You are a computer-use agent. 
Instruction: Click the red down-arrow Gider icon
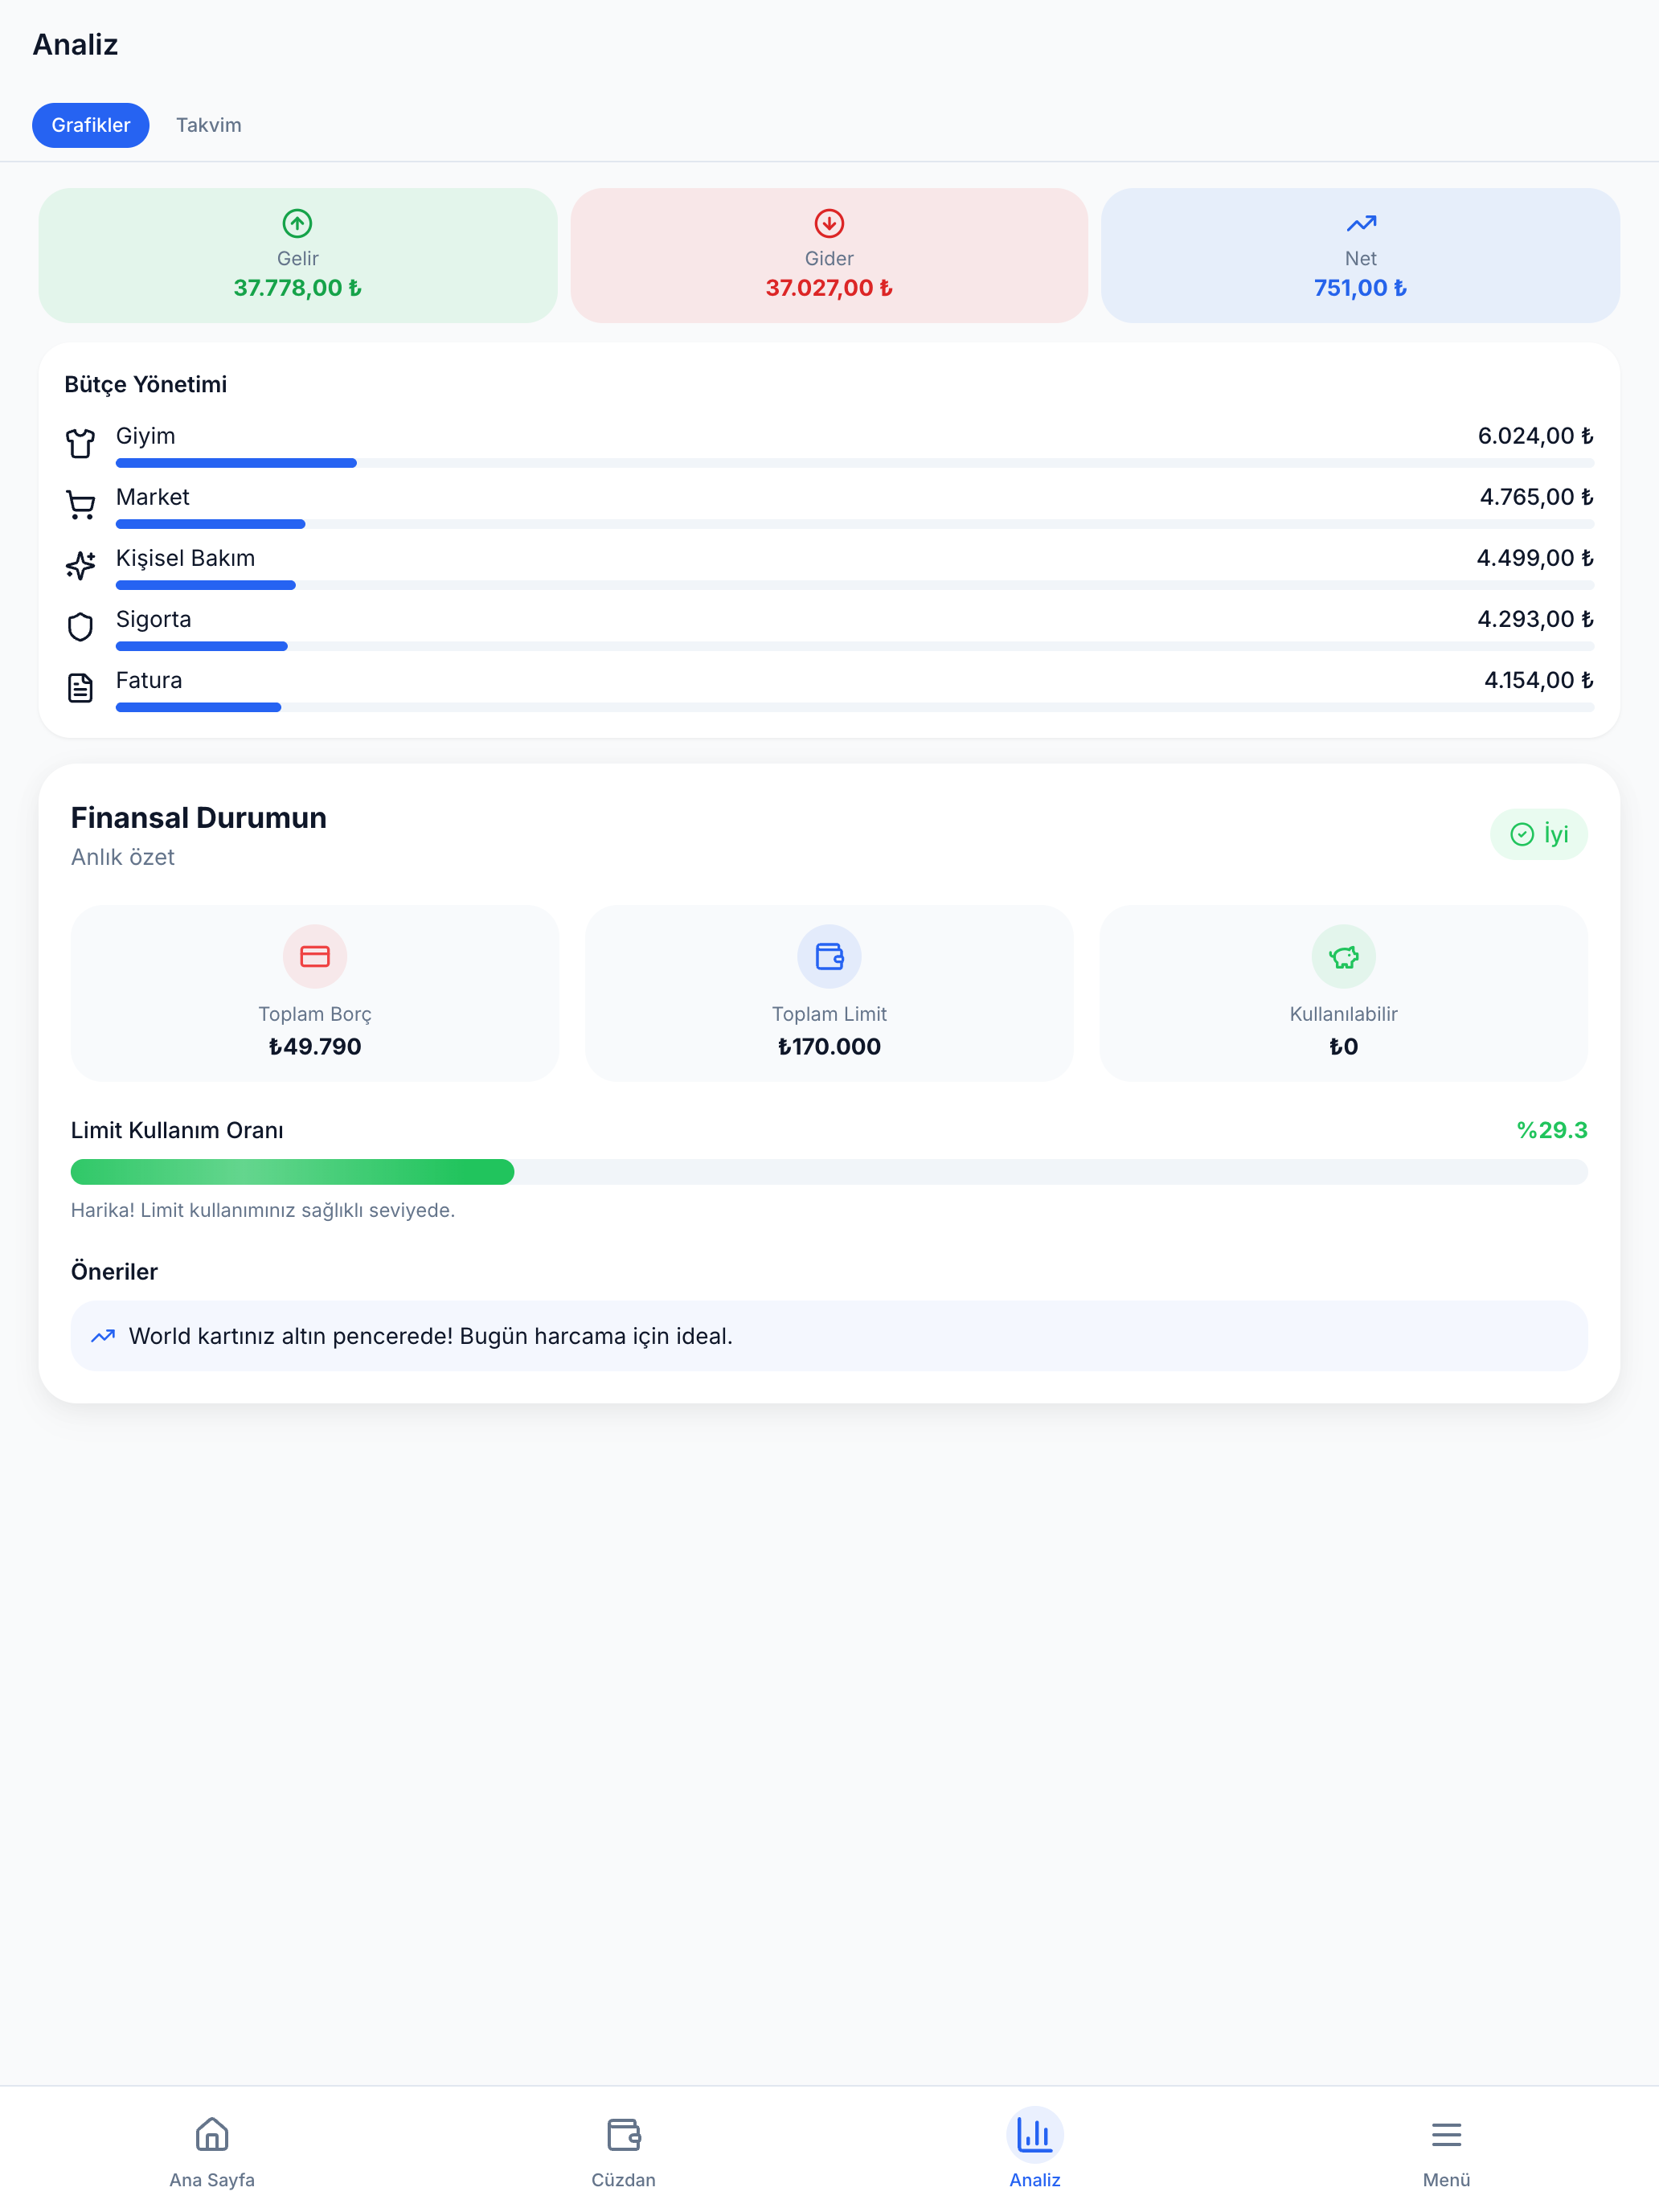829,223
